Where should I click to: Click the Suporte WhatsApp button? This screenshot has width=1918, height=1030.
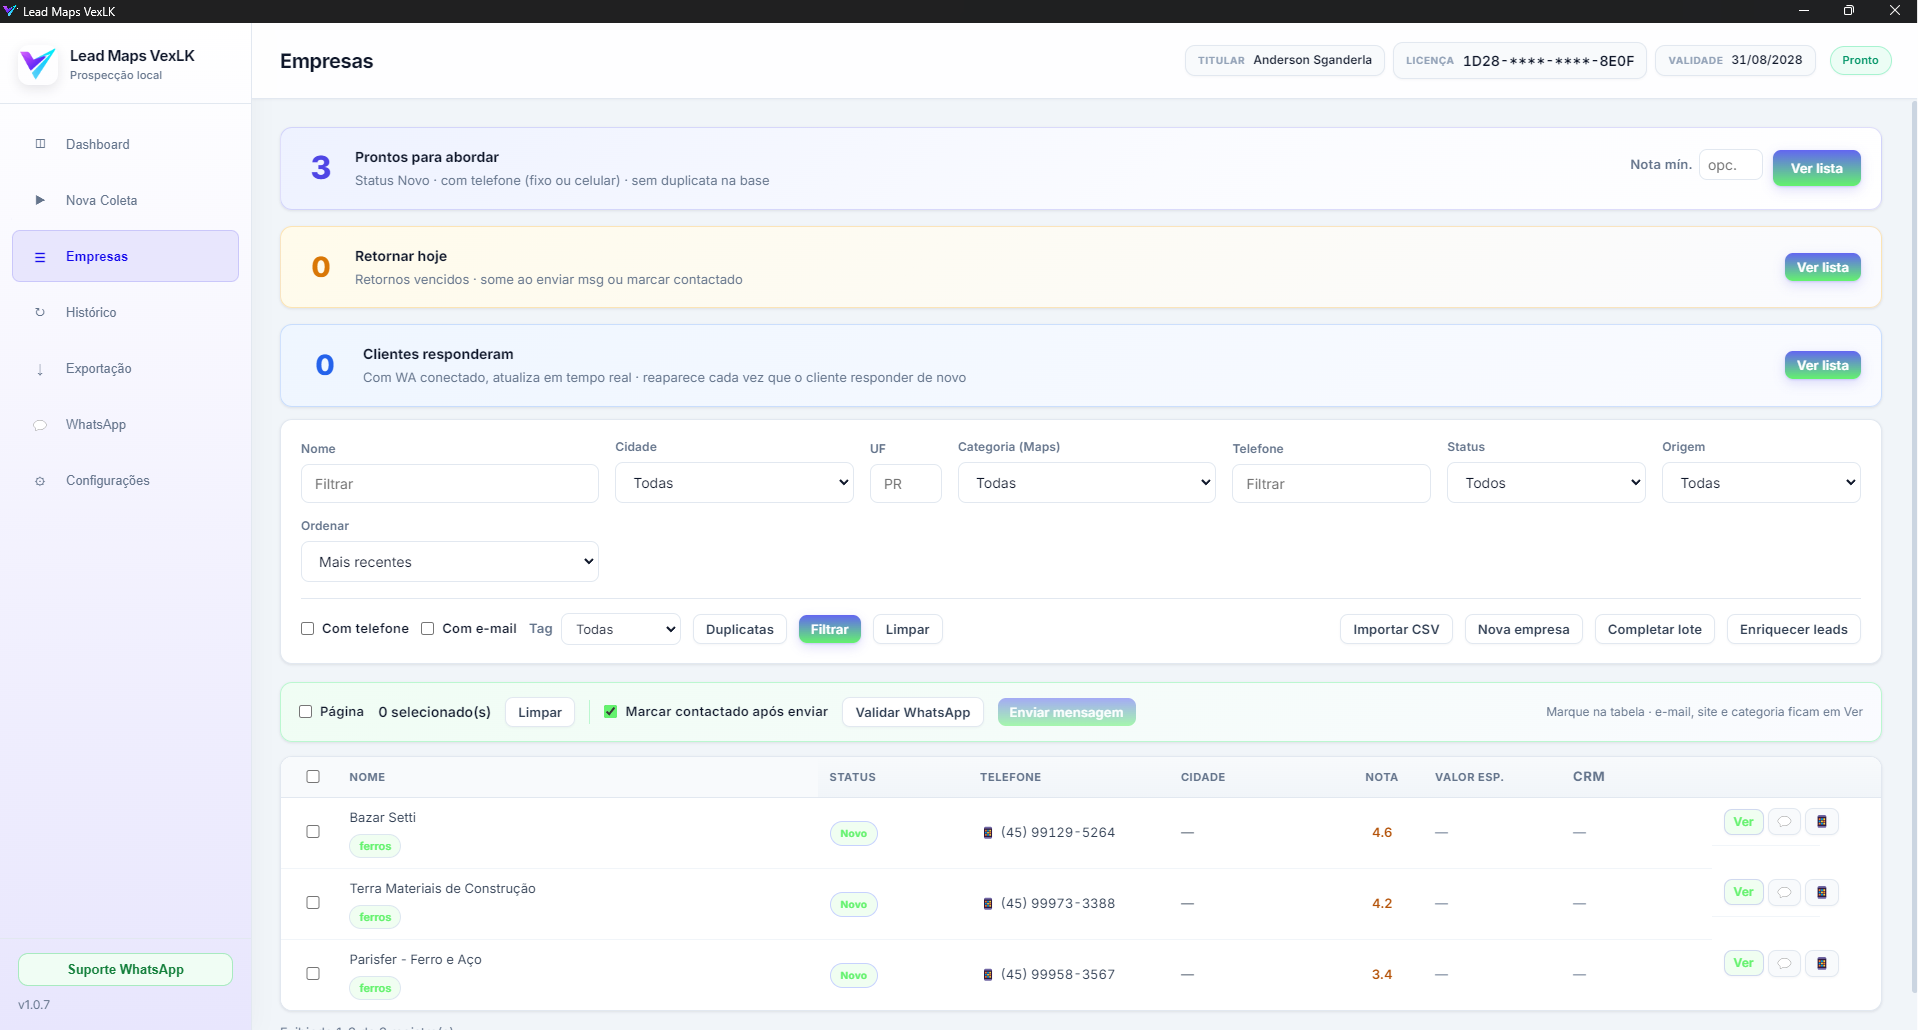pyautogui.click(x=125, y=969)
